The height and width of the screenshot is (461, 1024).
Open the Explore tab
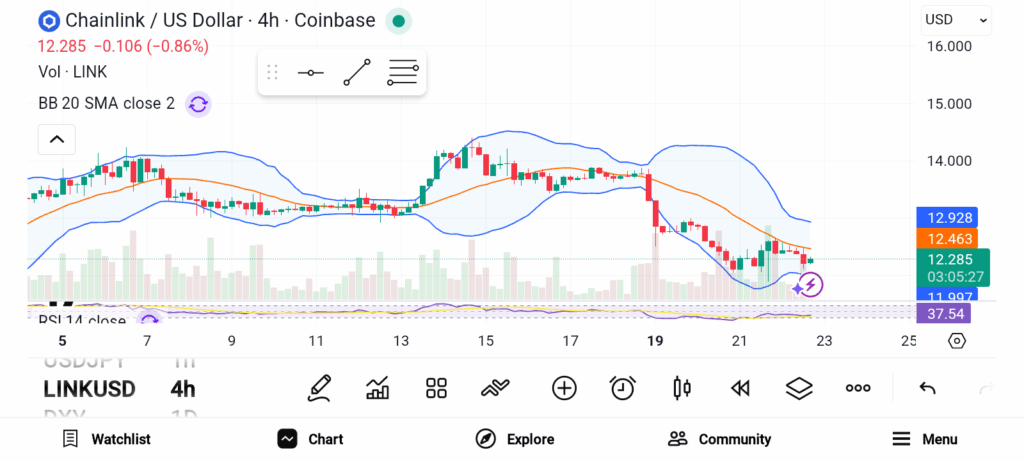515,439
